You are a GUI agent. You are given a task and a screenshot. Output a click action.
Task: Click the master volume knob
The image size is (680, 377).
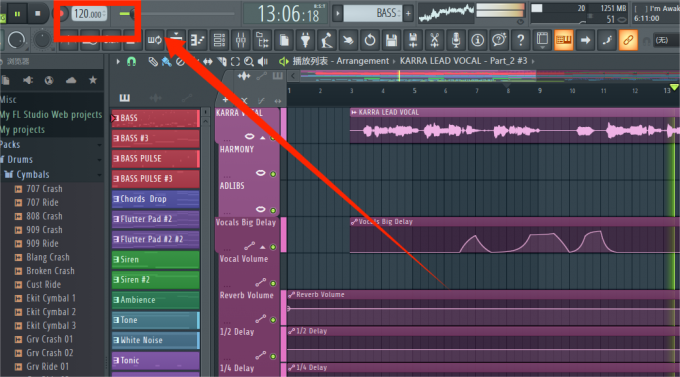[16, 40]
